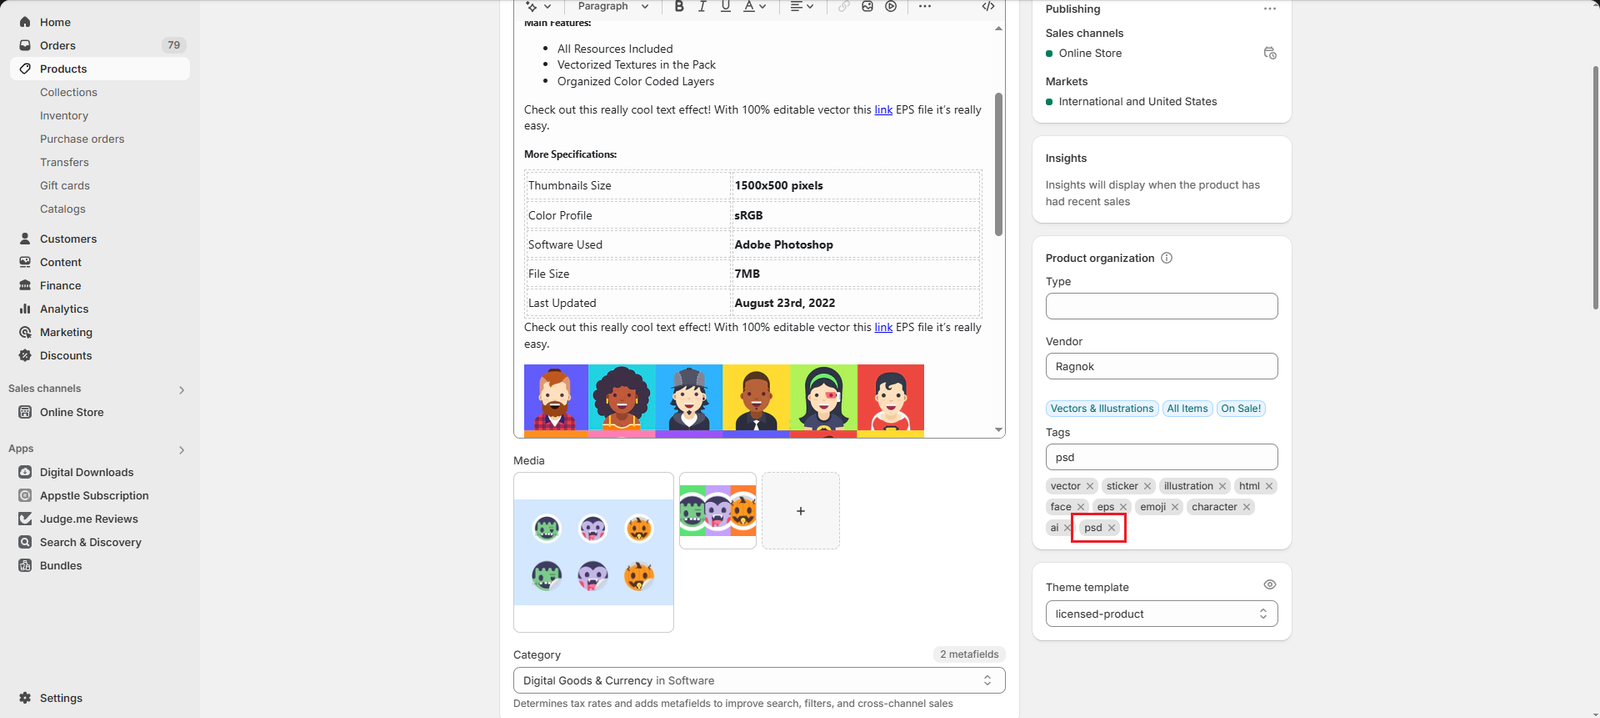Show info about Product organization

point(1166,258)
